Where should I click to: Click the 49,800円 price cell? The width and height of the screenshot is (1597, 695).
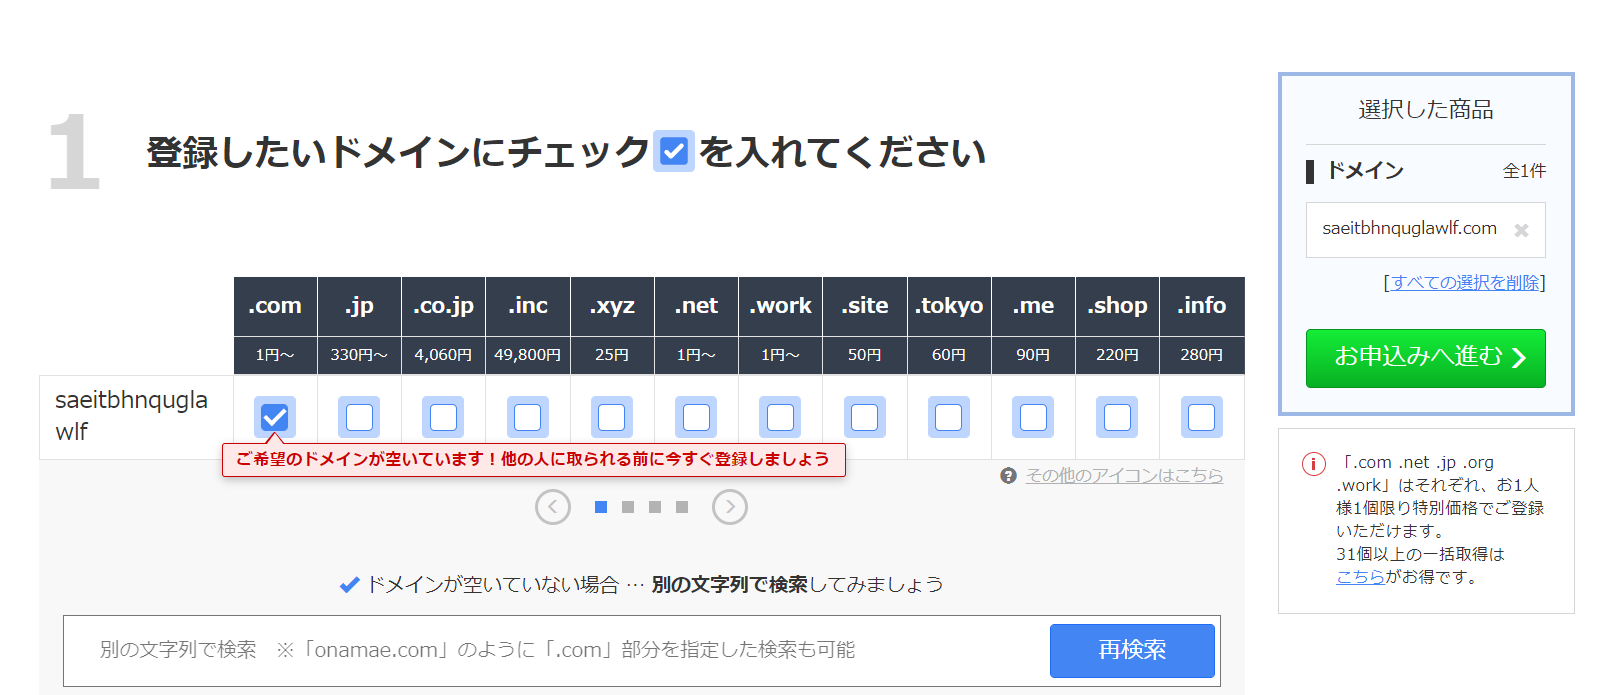tap(528, 356)
